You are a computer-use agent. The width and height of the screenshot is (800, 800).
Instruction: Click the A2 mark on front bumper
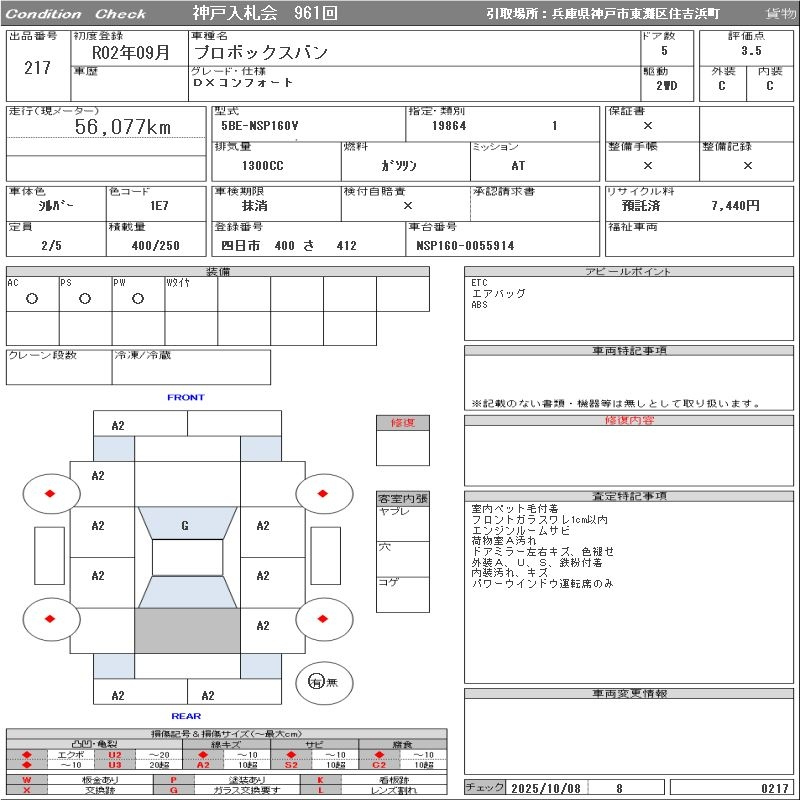(118, 425)
